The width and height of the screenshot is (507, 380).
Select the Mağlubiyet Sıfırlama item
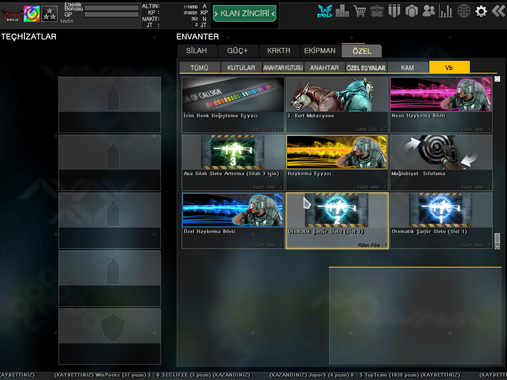(x=441, y=162)
